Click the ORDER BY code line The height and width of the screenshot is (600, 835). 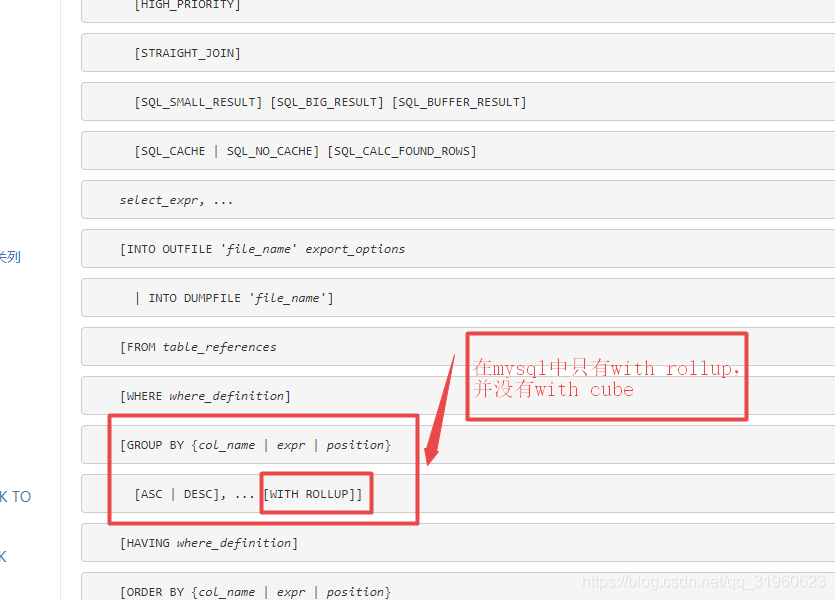[x=255, y=592]
